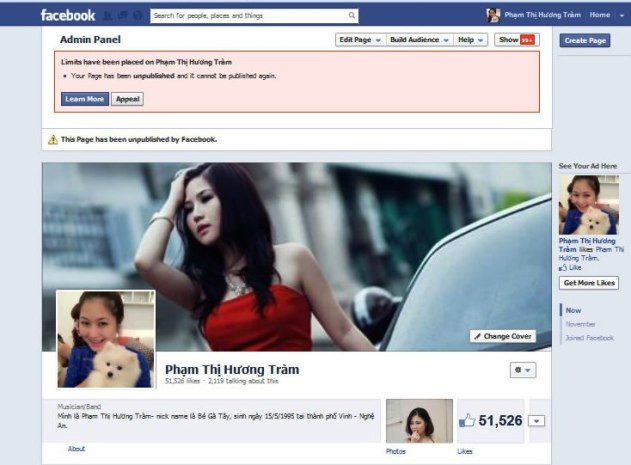Click the thumbs-up Likes icon

coord(467,421)
